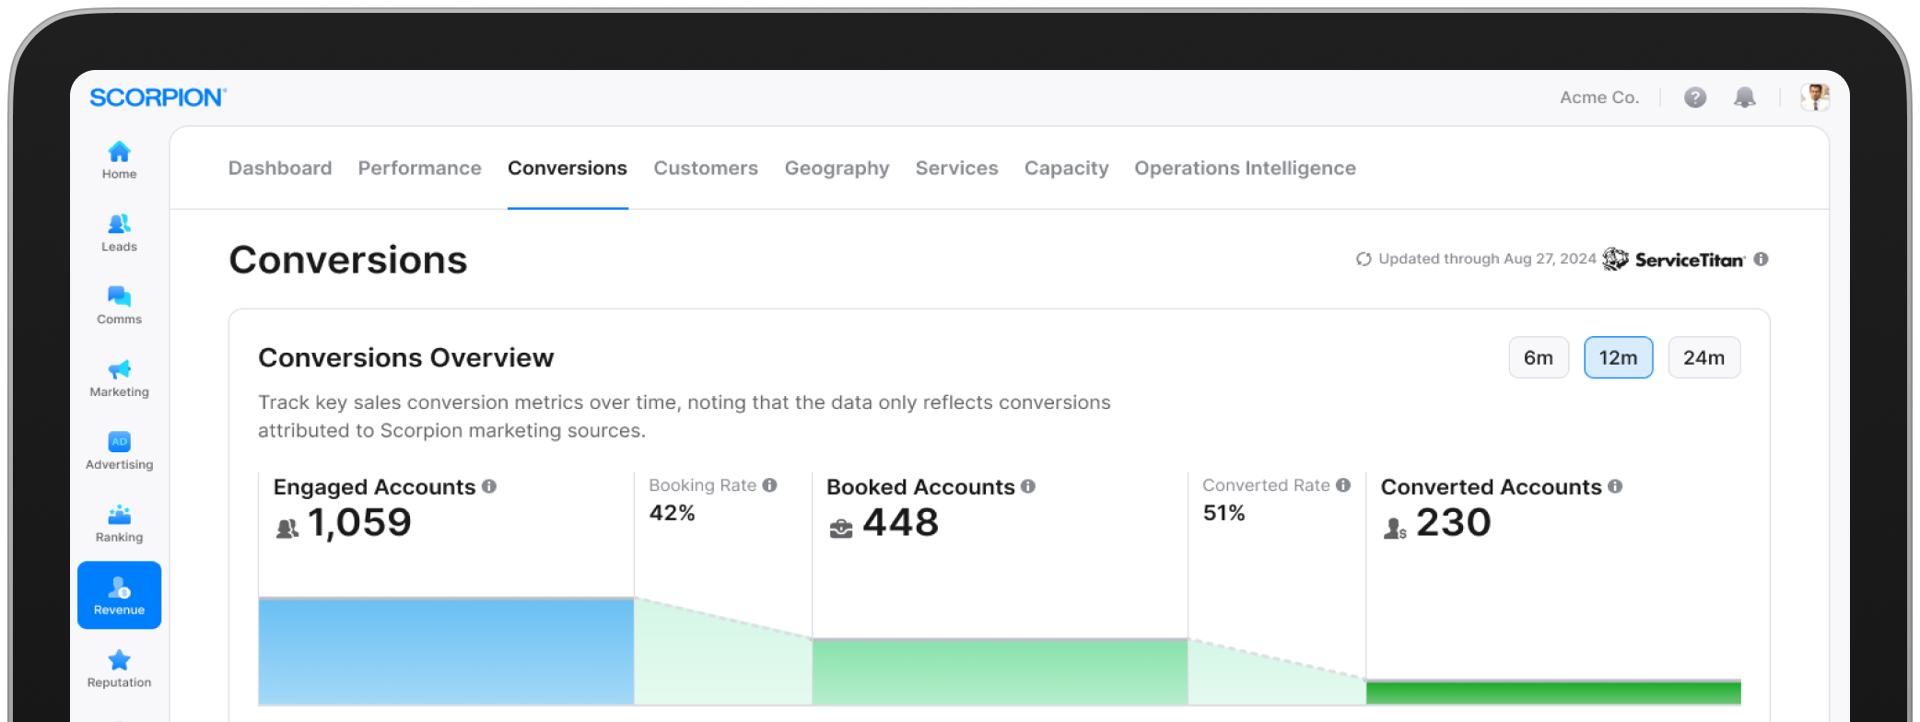
Task: Select the 24m time range
Action: pyautogui.click(x=1703, y=358)
